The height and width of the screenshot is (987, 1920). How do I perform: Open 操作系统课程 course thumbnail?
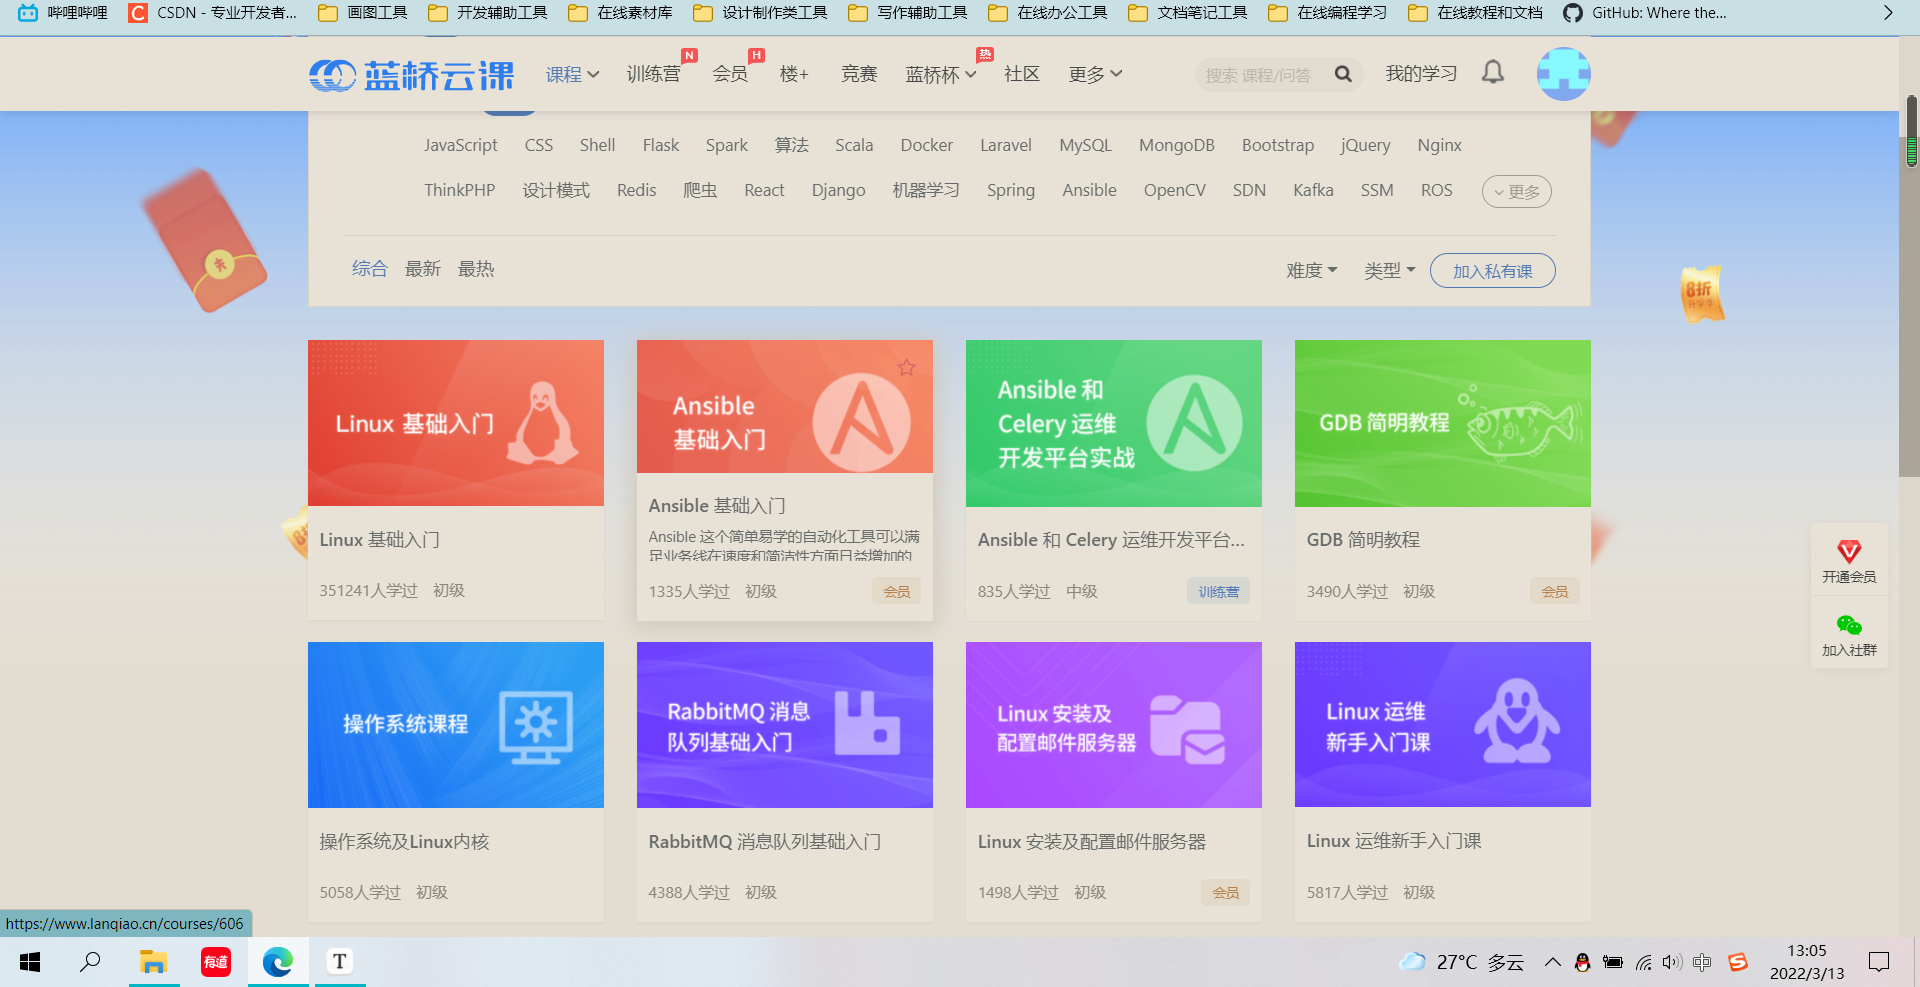click(x=456, y=725)
